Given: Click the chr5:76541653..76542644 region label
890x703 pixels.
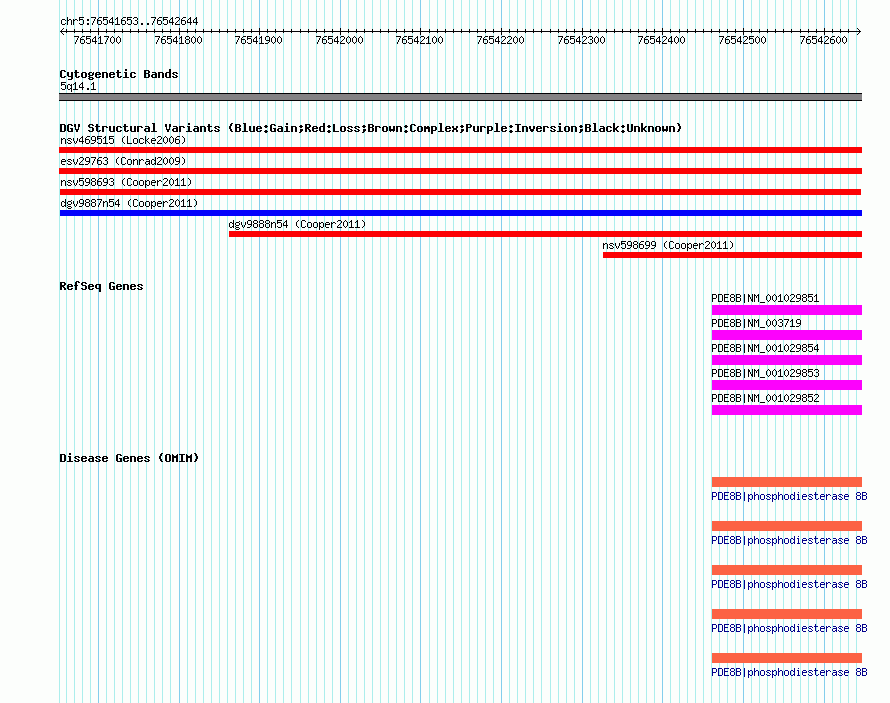Looking at the screenshot, I should pyautogui.click(x=129, y=21).
